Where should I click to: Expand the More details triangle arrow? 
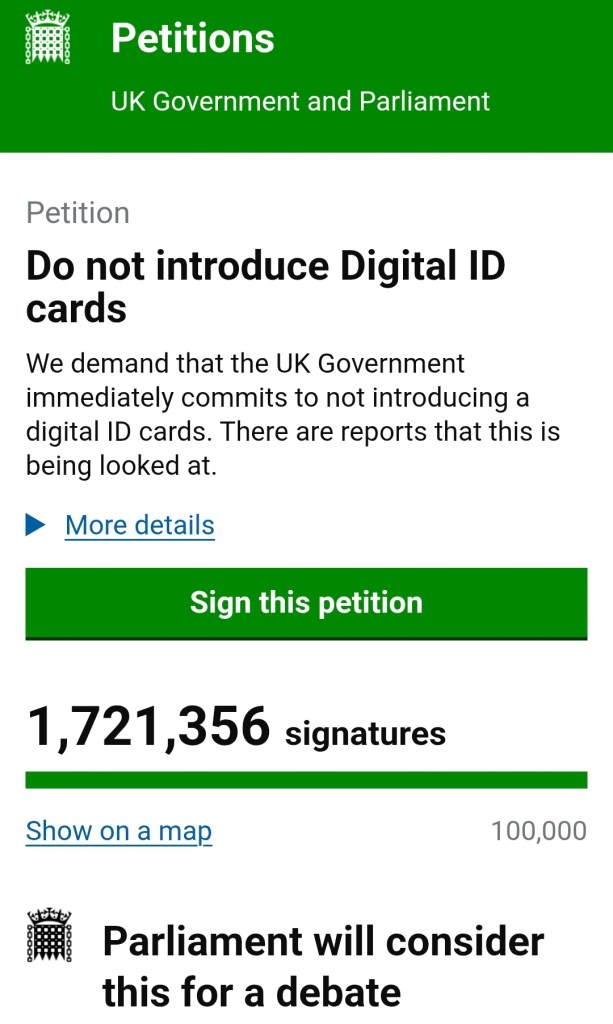click(36, 525)
